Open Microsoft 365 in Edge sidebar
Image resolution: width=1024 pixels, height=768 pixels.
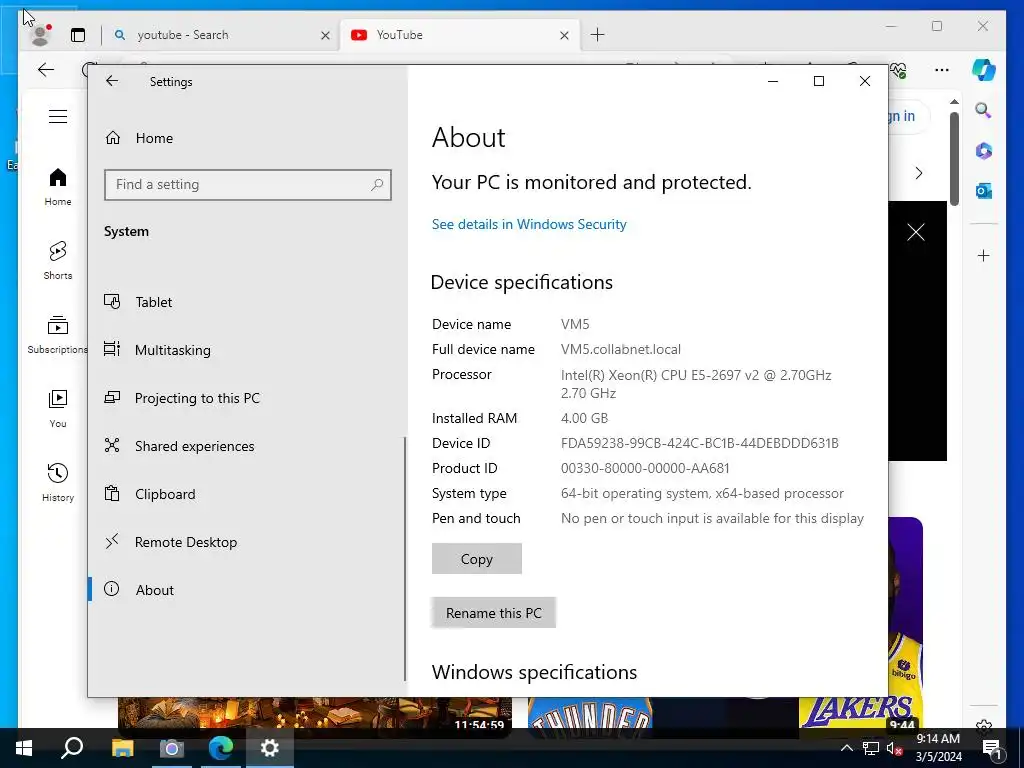[984, 151]
